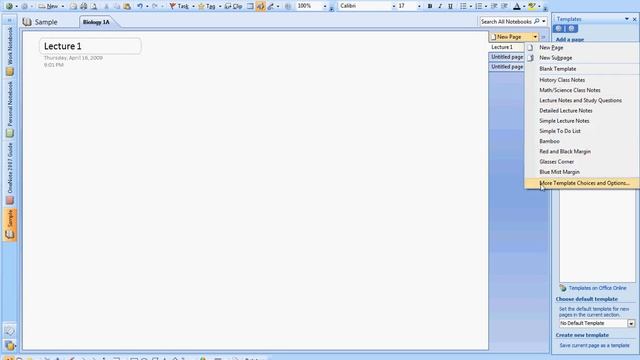640x360 pixels.
Task: Toggle Underline formatting
Action: [450, 6]
